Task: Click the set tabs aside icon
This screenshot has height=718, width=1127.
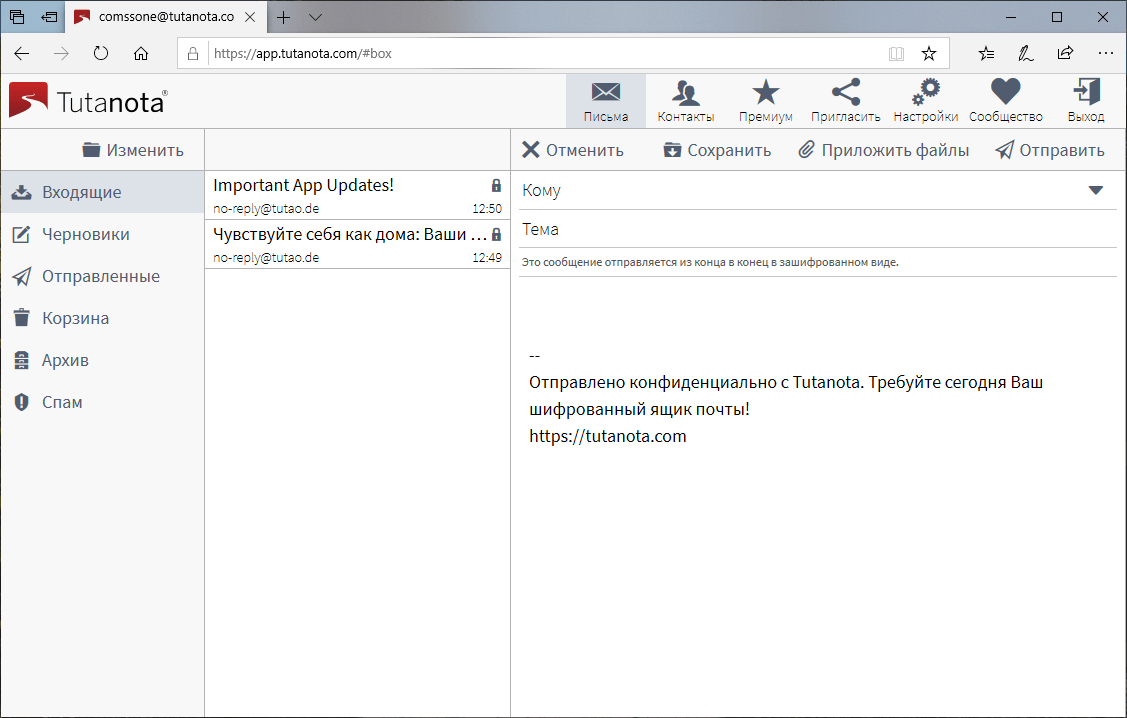Action: click(x=49, y=17)
